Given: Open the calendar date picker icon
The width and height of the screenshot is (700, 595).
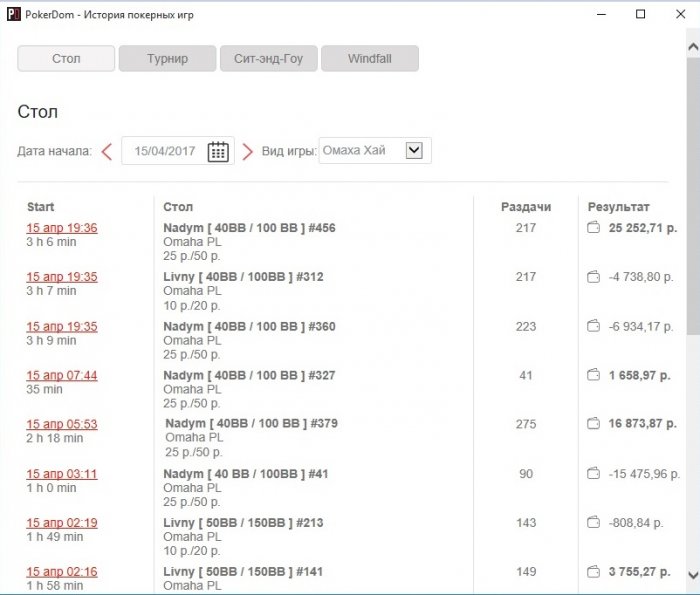Looking at the screenshot, I should click(218, 151).
